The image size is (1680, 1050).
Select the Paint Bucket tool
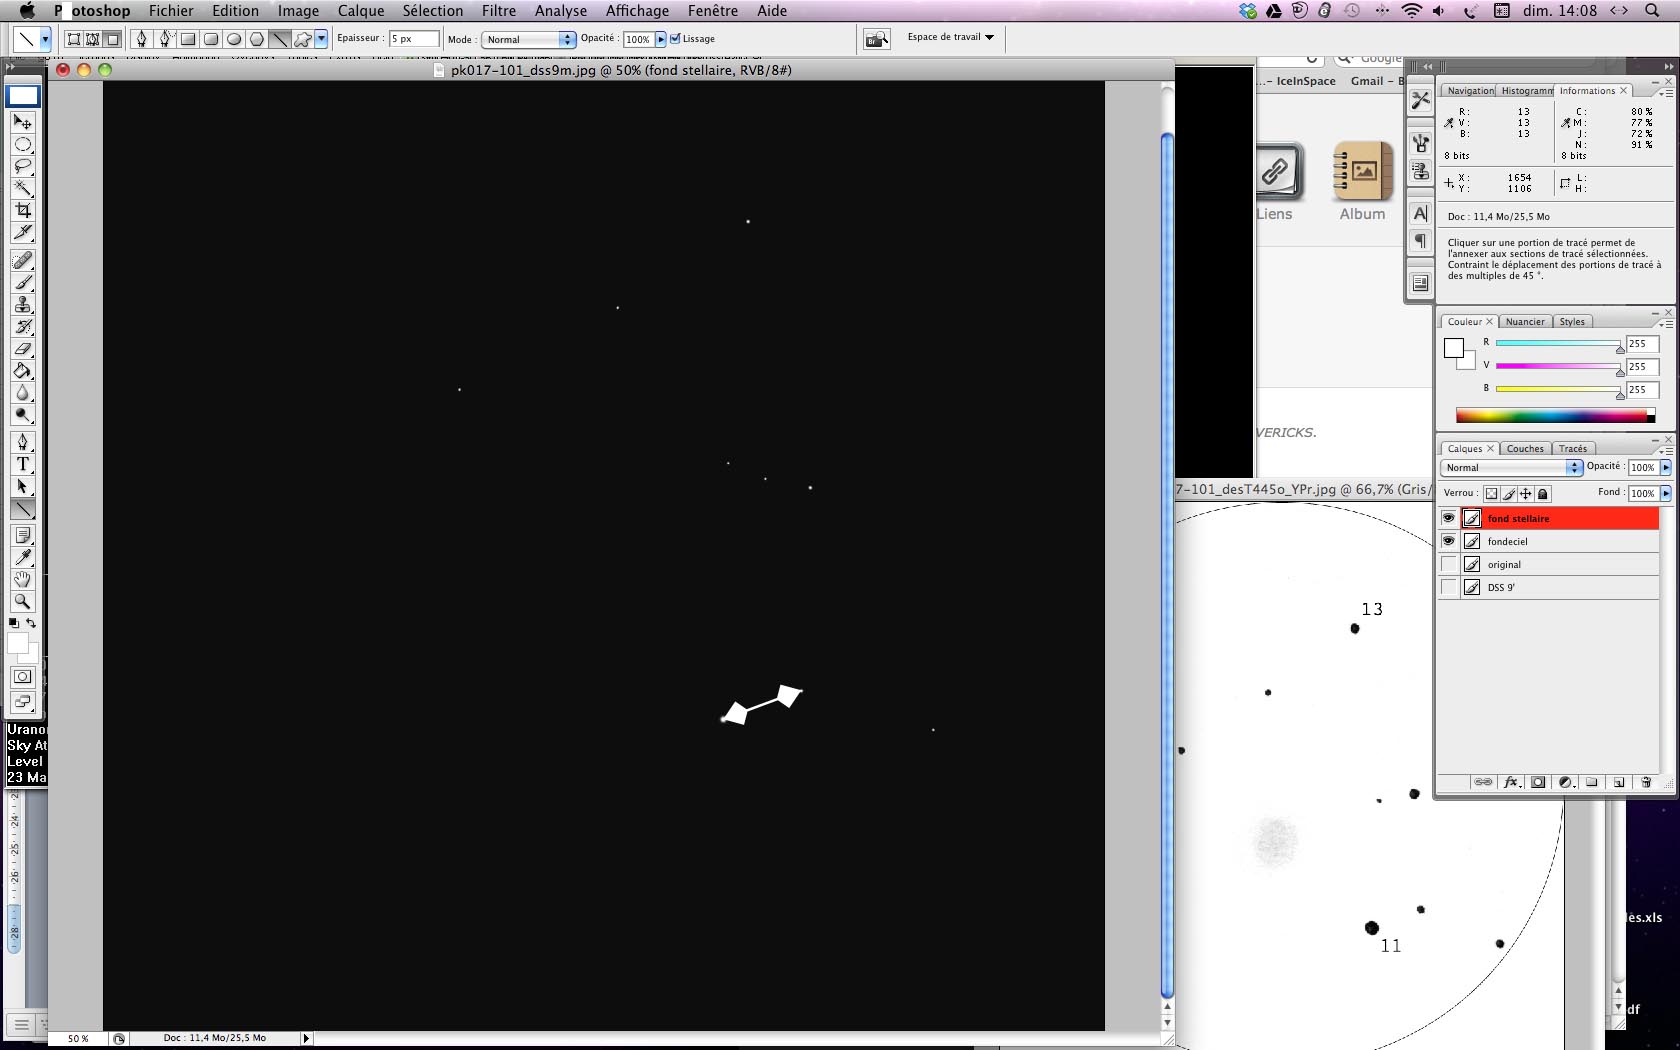pos(22,370)
